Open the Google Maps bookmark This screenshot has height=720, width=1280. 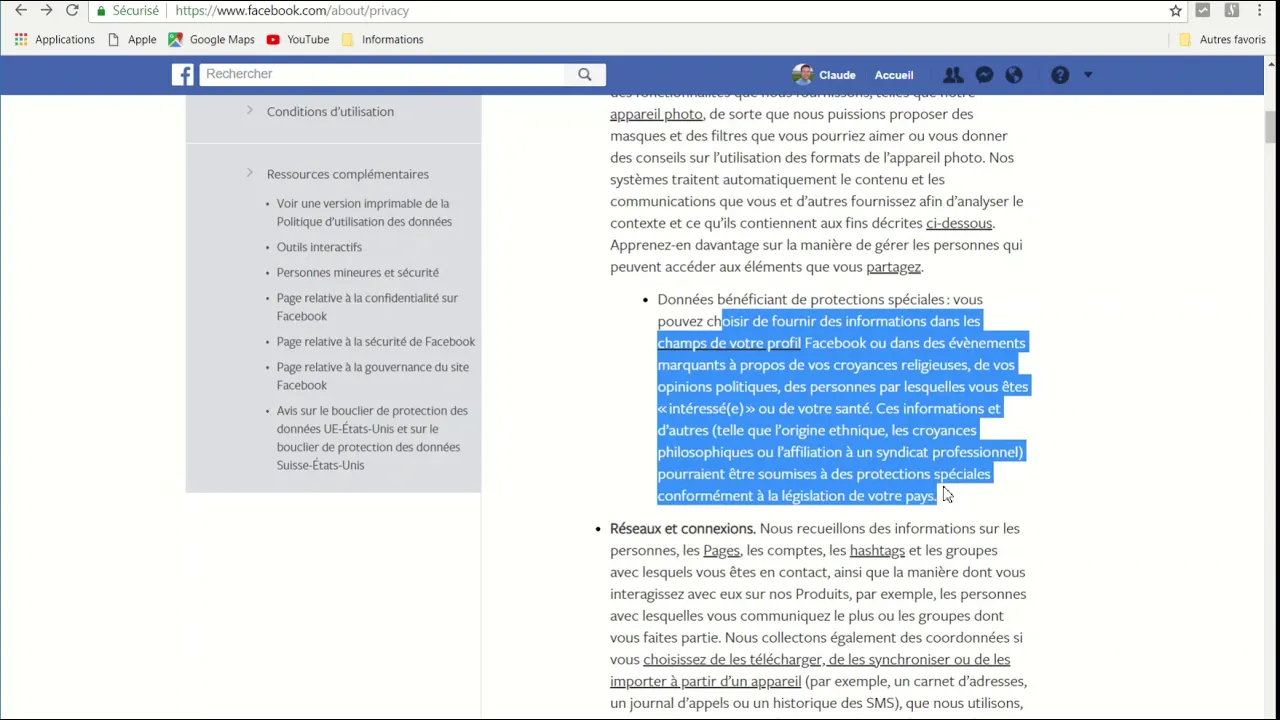click(x=211, y=39)
